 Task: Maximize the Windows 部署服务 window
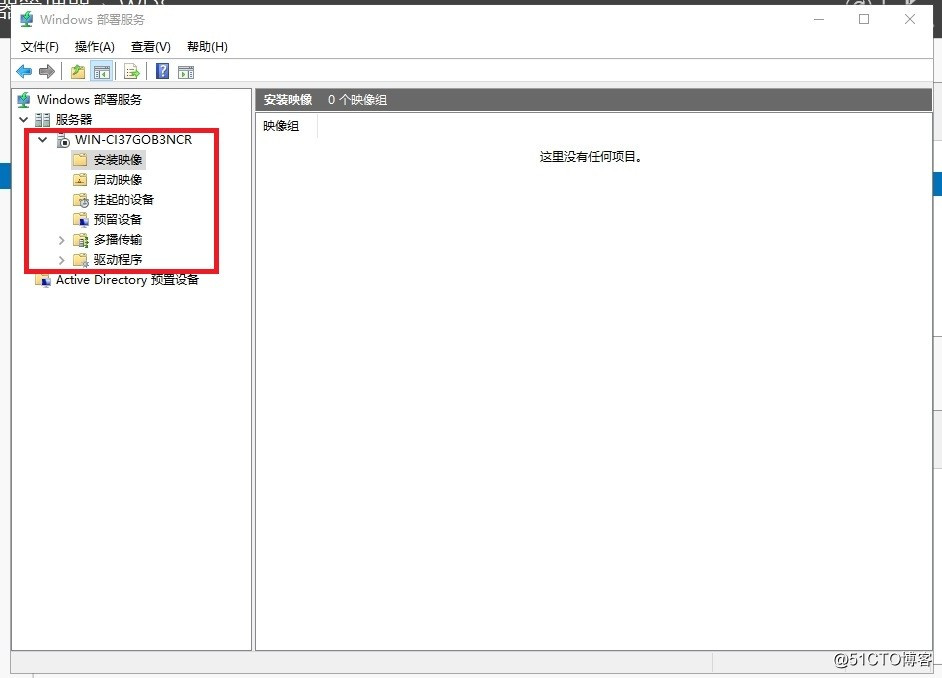click(x=864, y=19)
